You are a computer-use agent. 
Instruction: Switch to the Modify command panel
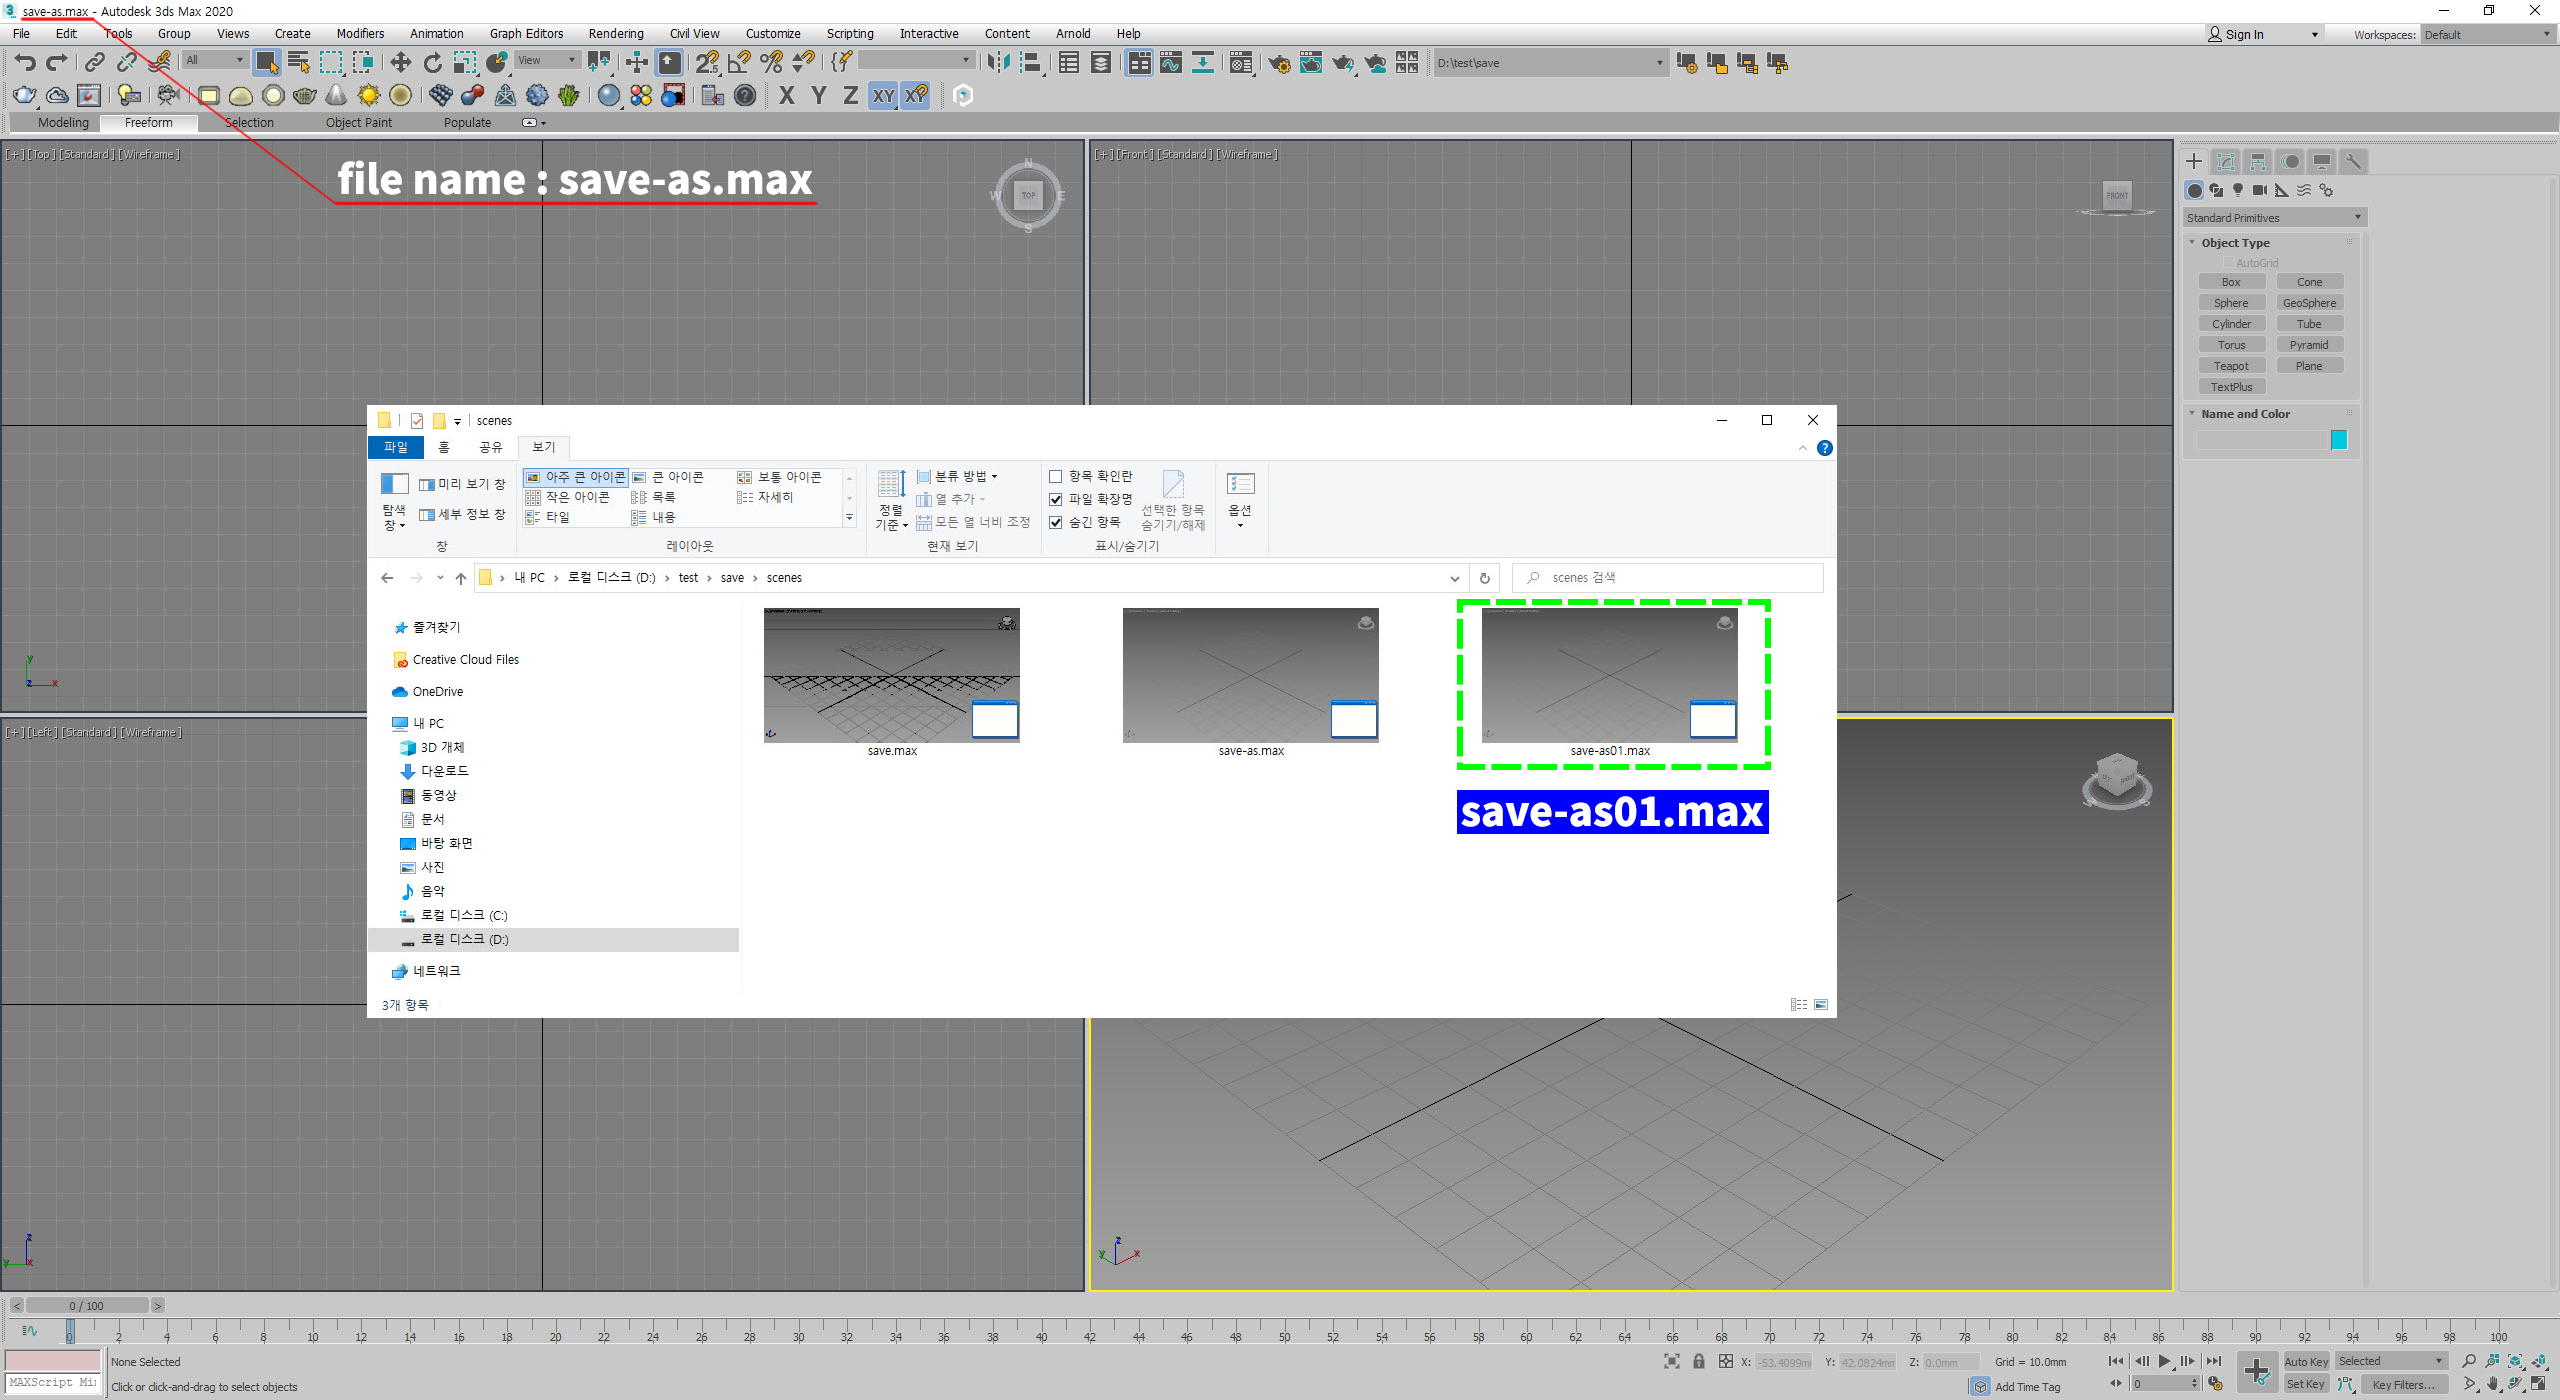(x=2226, y=161)
